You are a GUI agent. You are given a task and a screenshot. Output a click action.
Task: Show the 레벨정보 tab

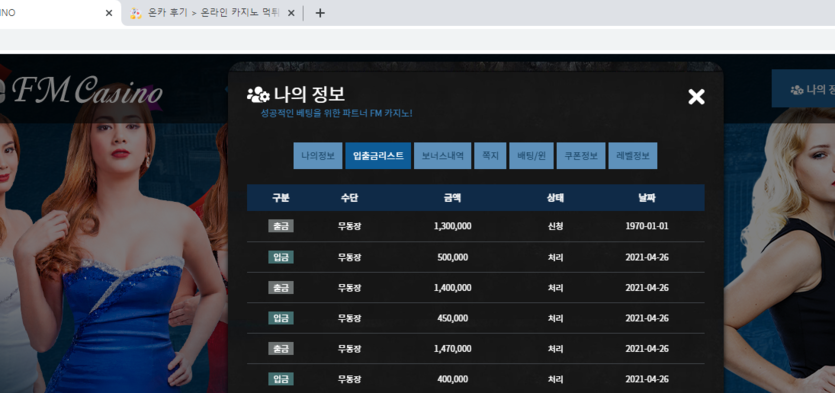(x=633, y=156)
